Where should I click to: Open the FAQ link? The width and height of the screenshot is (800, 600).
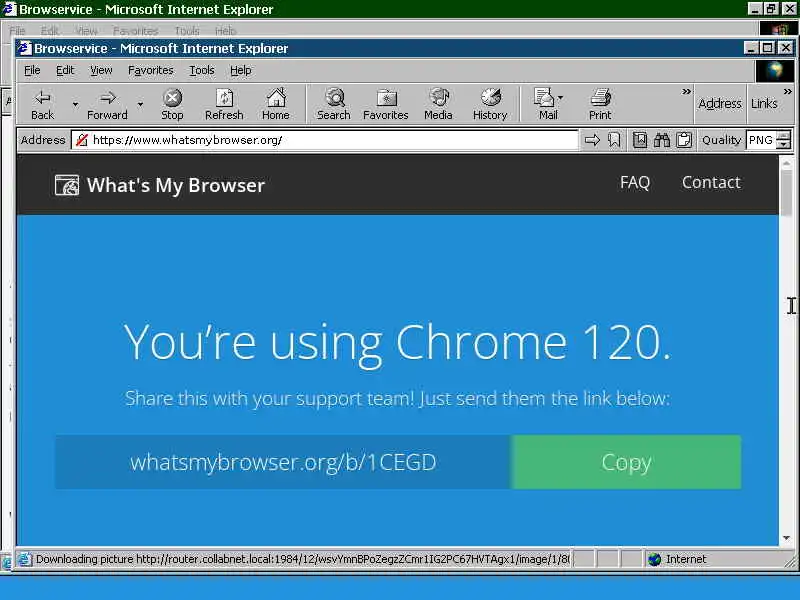coord(635,183)
